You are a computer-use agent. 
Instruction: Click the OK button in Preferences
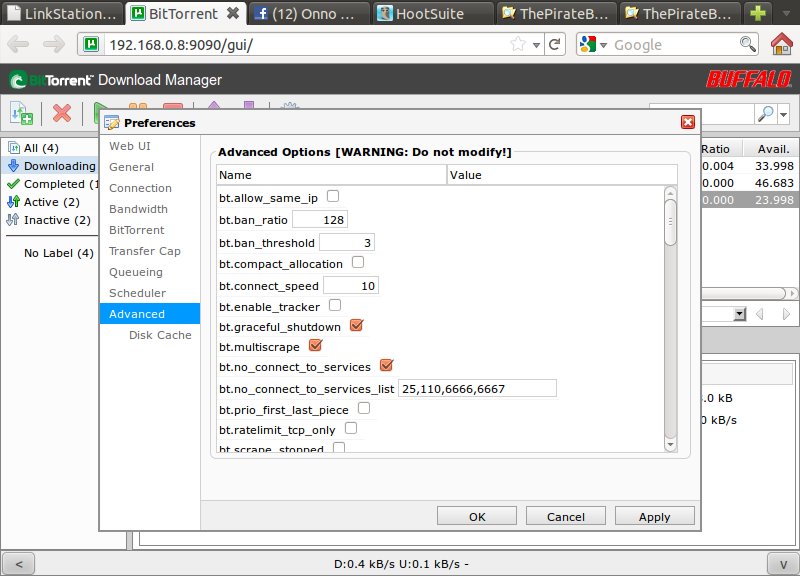(477, 516)
